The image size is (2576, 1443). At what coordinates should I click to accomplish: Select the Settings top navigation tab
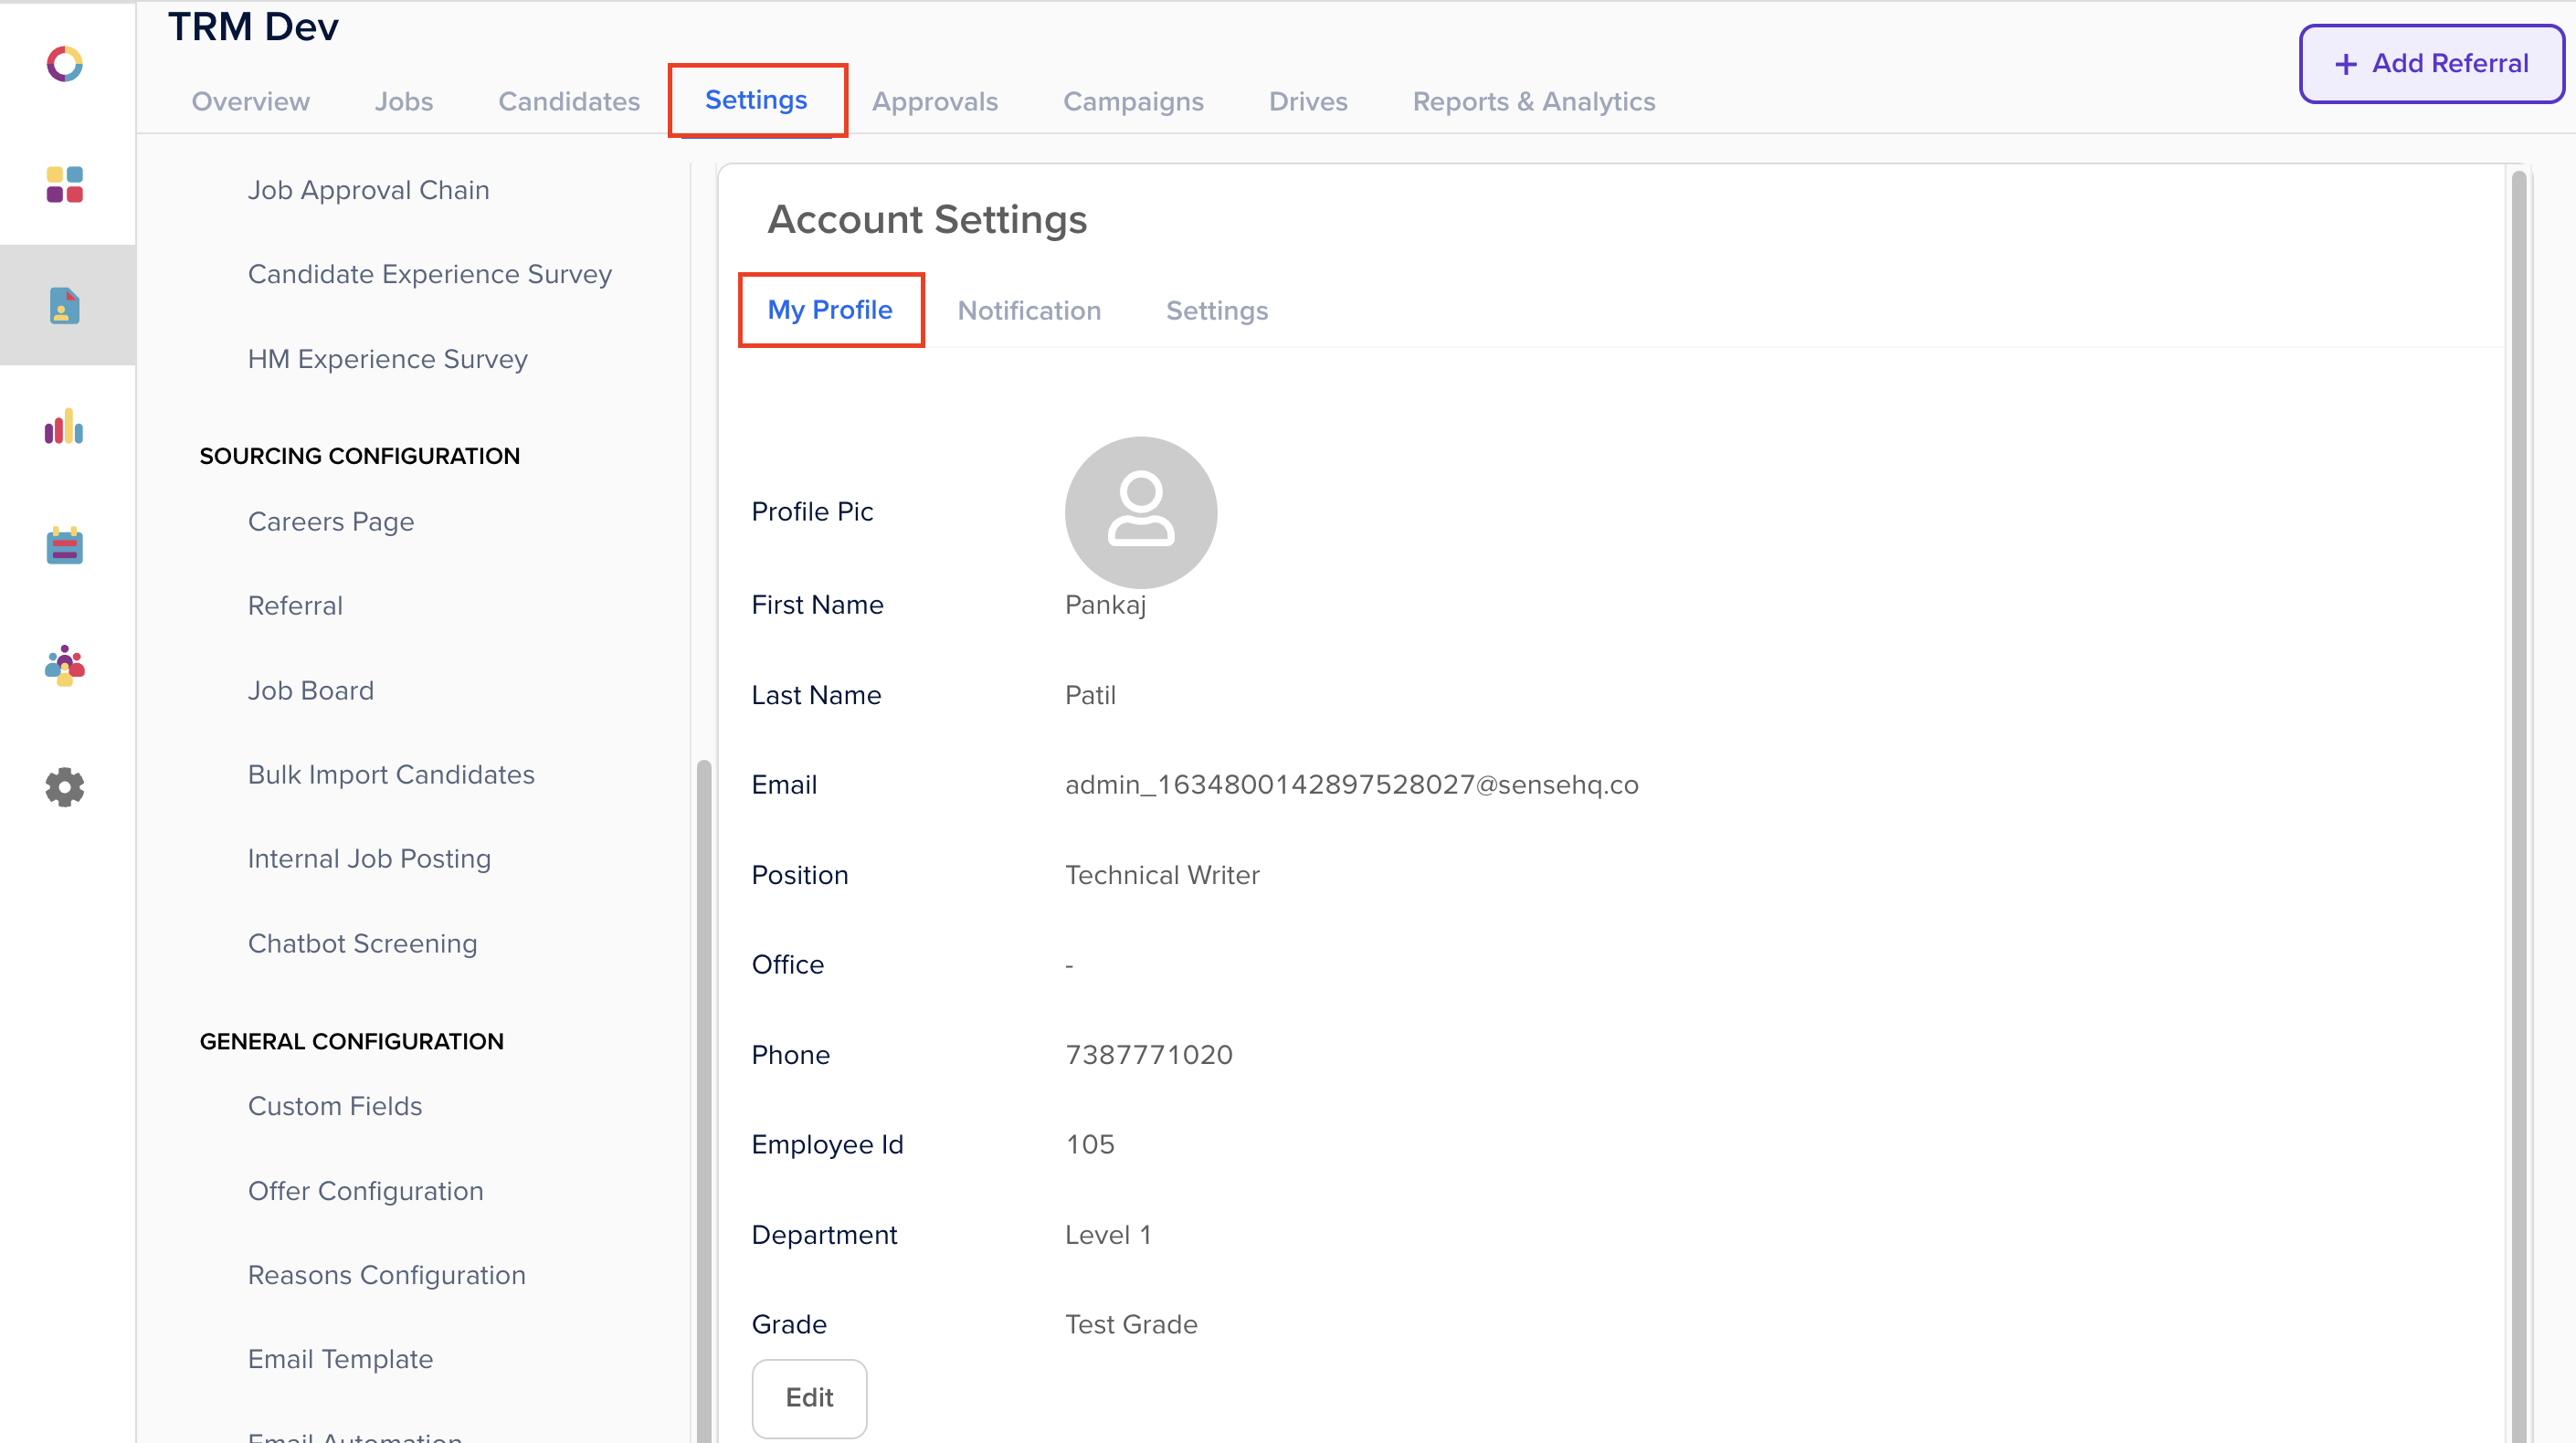pos(756,100)
